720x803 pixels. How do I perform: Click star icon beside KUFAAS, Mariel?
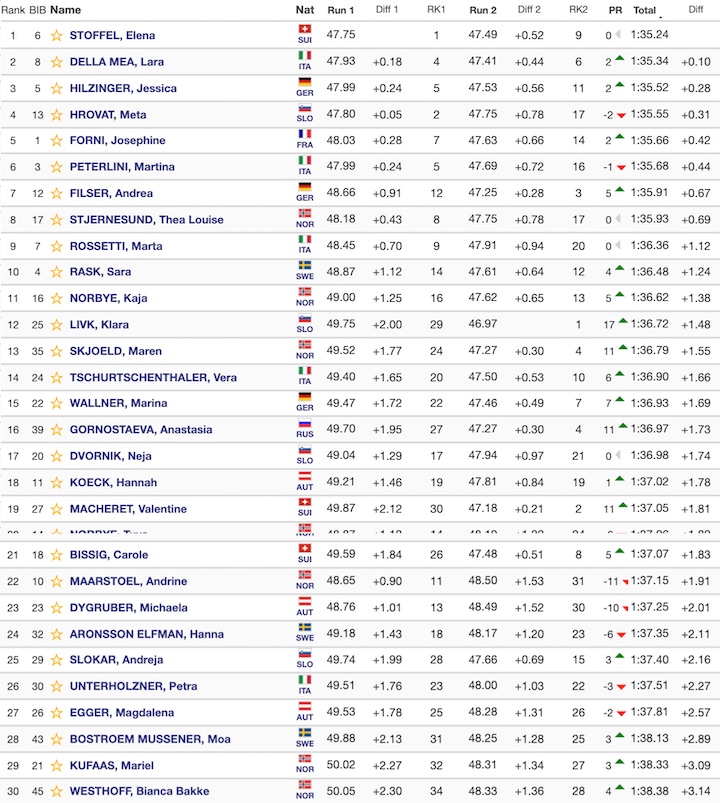pyautogui.click(x=56, y=766)
